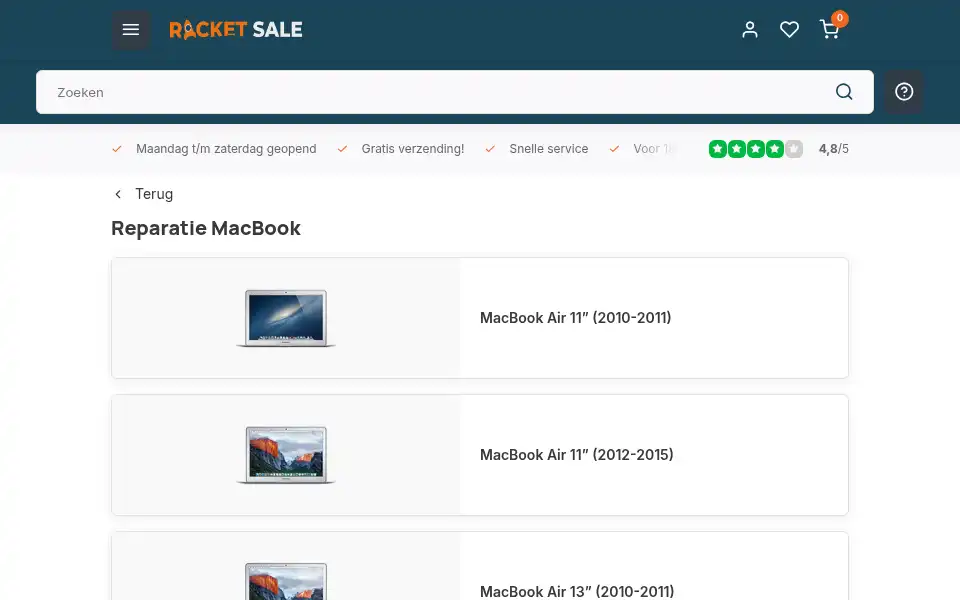Image resolution: width=960 pixels, height=600 pixels.
Task: Open MacBook Air 13″ (2010-2011) repair
Action: pos(480,566)
